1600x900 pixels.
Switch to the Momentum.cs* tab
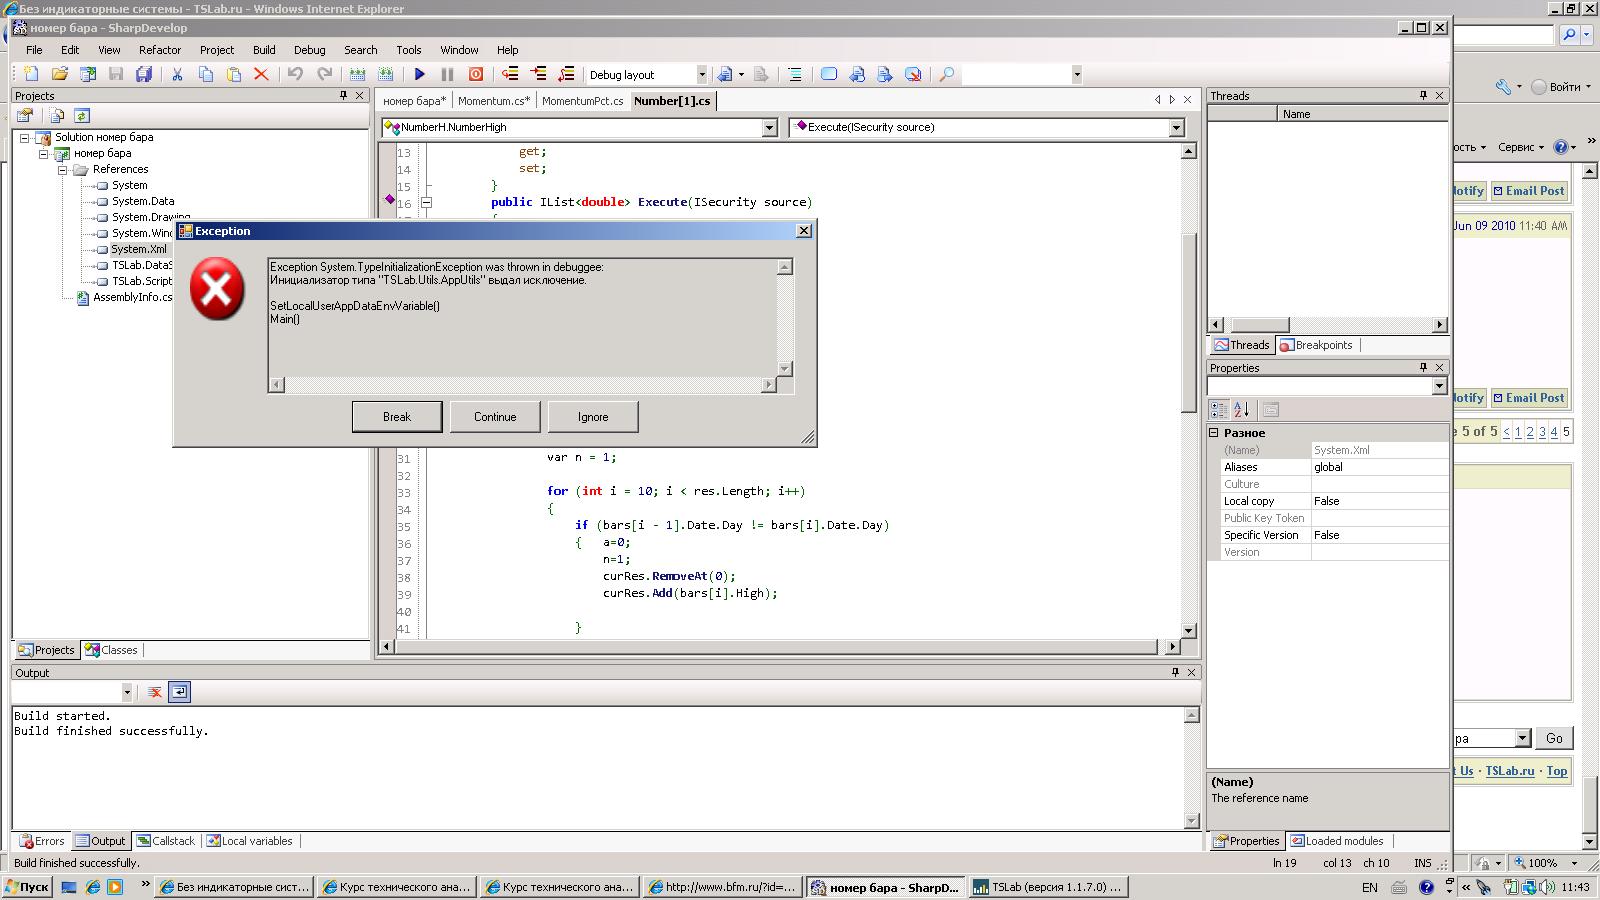tap(494, 101)
